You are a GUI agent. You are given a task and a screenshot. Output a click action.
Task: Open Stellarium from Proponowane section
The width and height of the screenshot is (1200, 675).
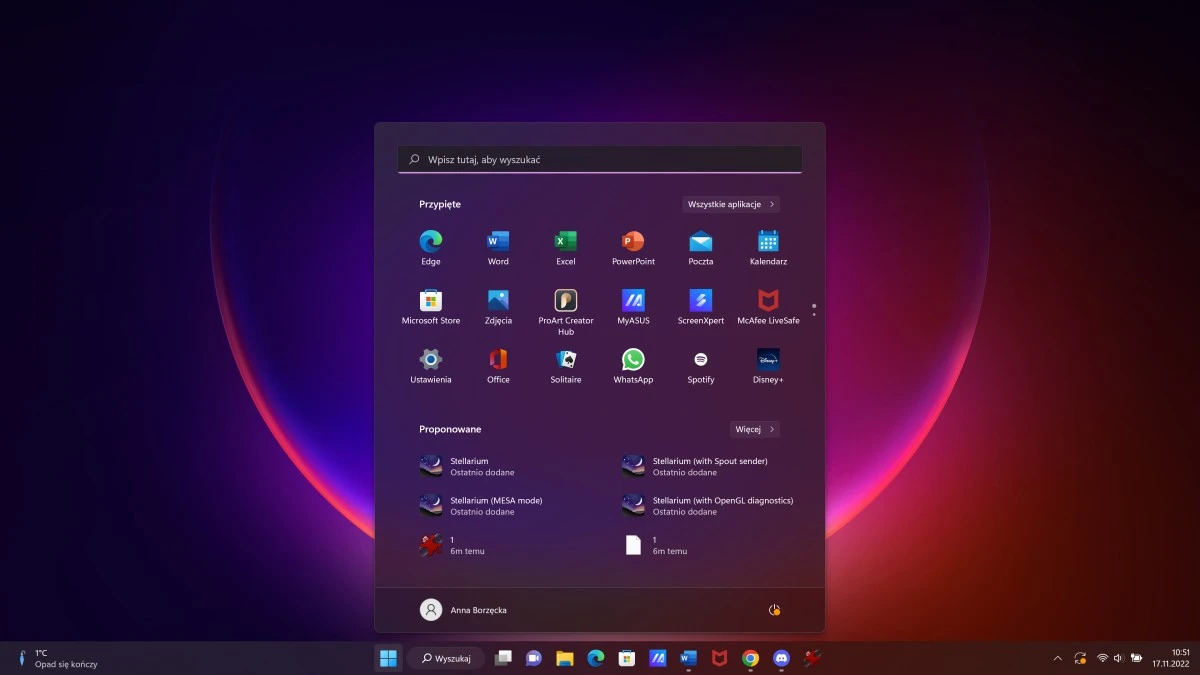pos(460,465)
